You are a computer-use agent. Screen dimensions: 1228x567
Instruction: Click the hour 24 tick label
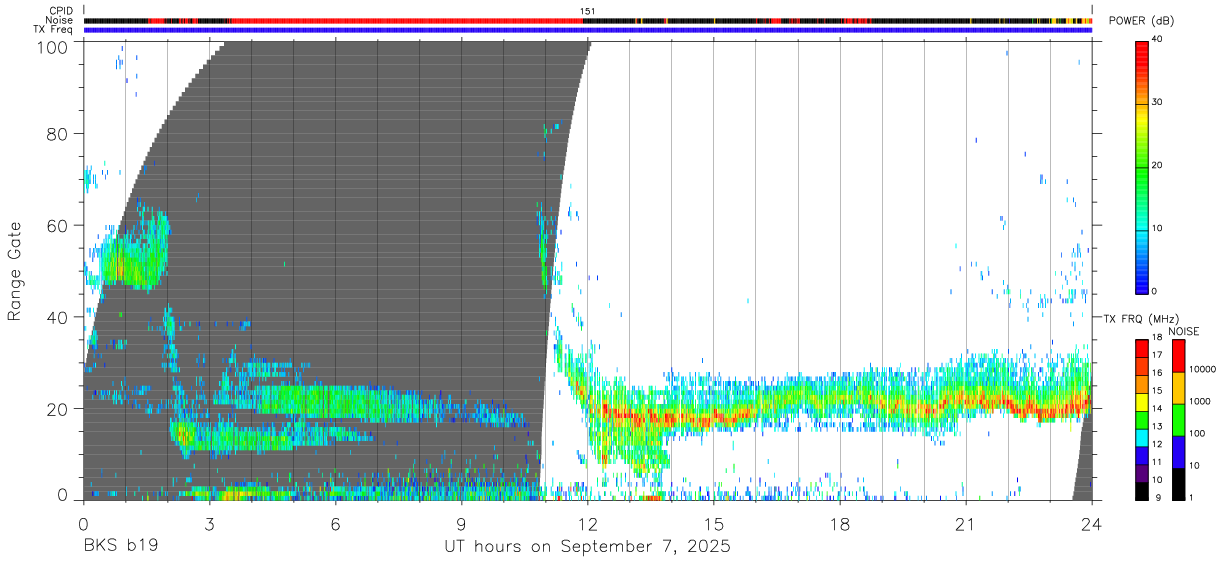pos(1092,523)
